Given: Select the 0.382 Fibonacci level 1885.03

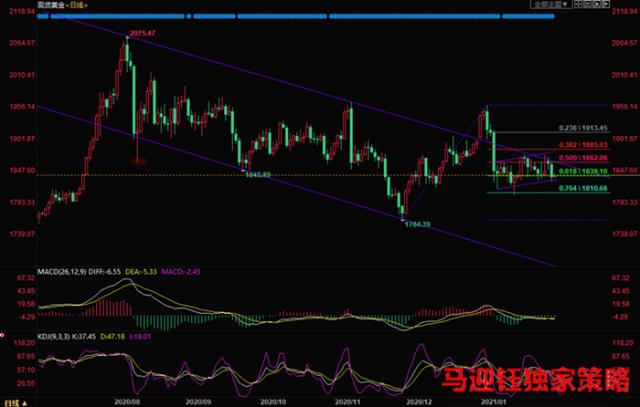Looking at the screenshot, I should pos(583,145).
